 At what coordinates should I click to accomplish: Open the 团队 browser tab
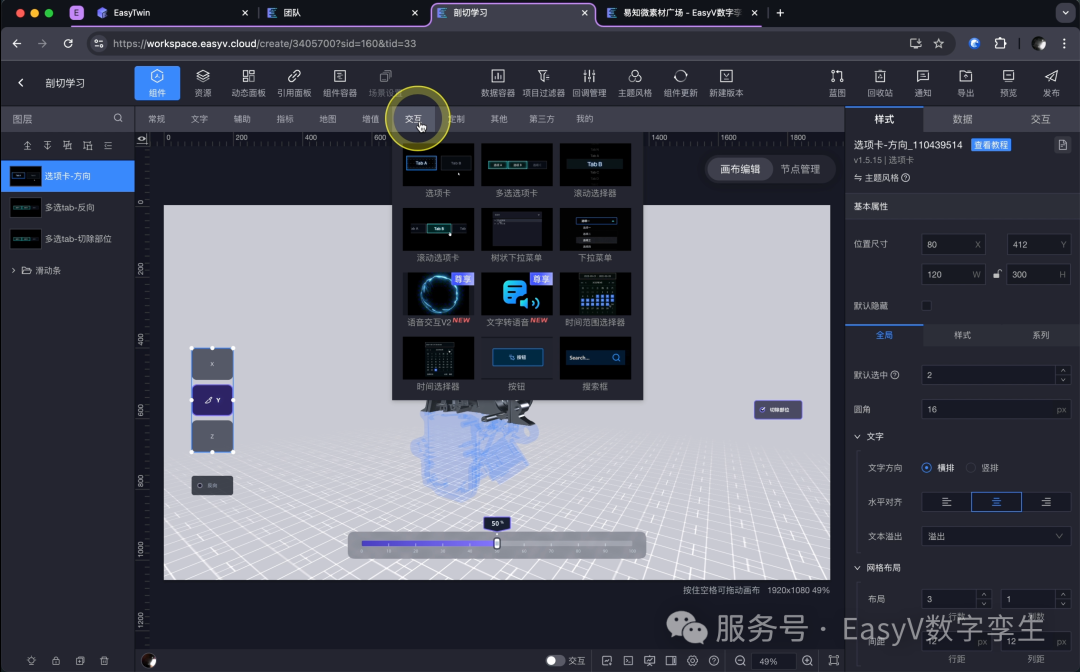(x=342, y=12)
